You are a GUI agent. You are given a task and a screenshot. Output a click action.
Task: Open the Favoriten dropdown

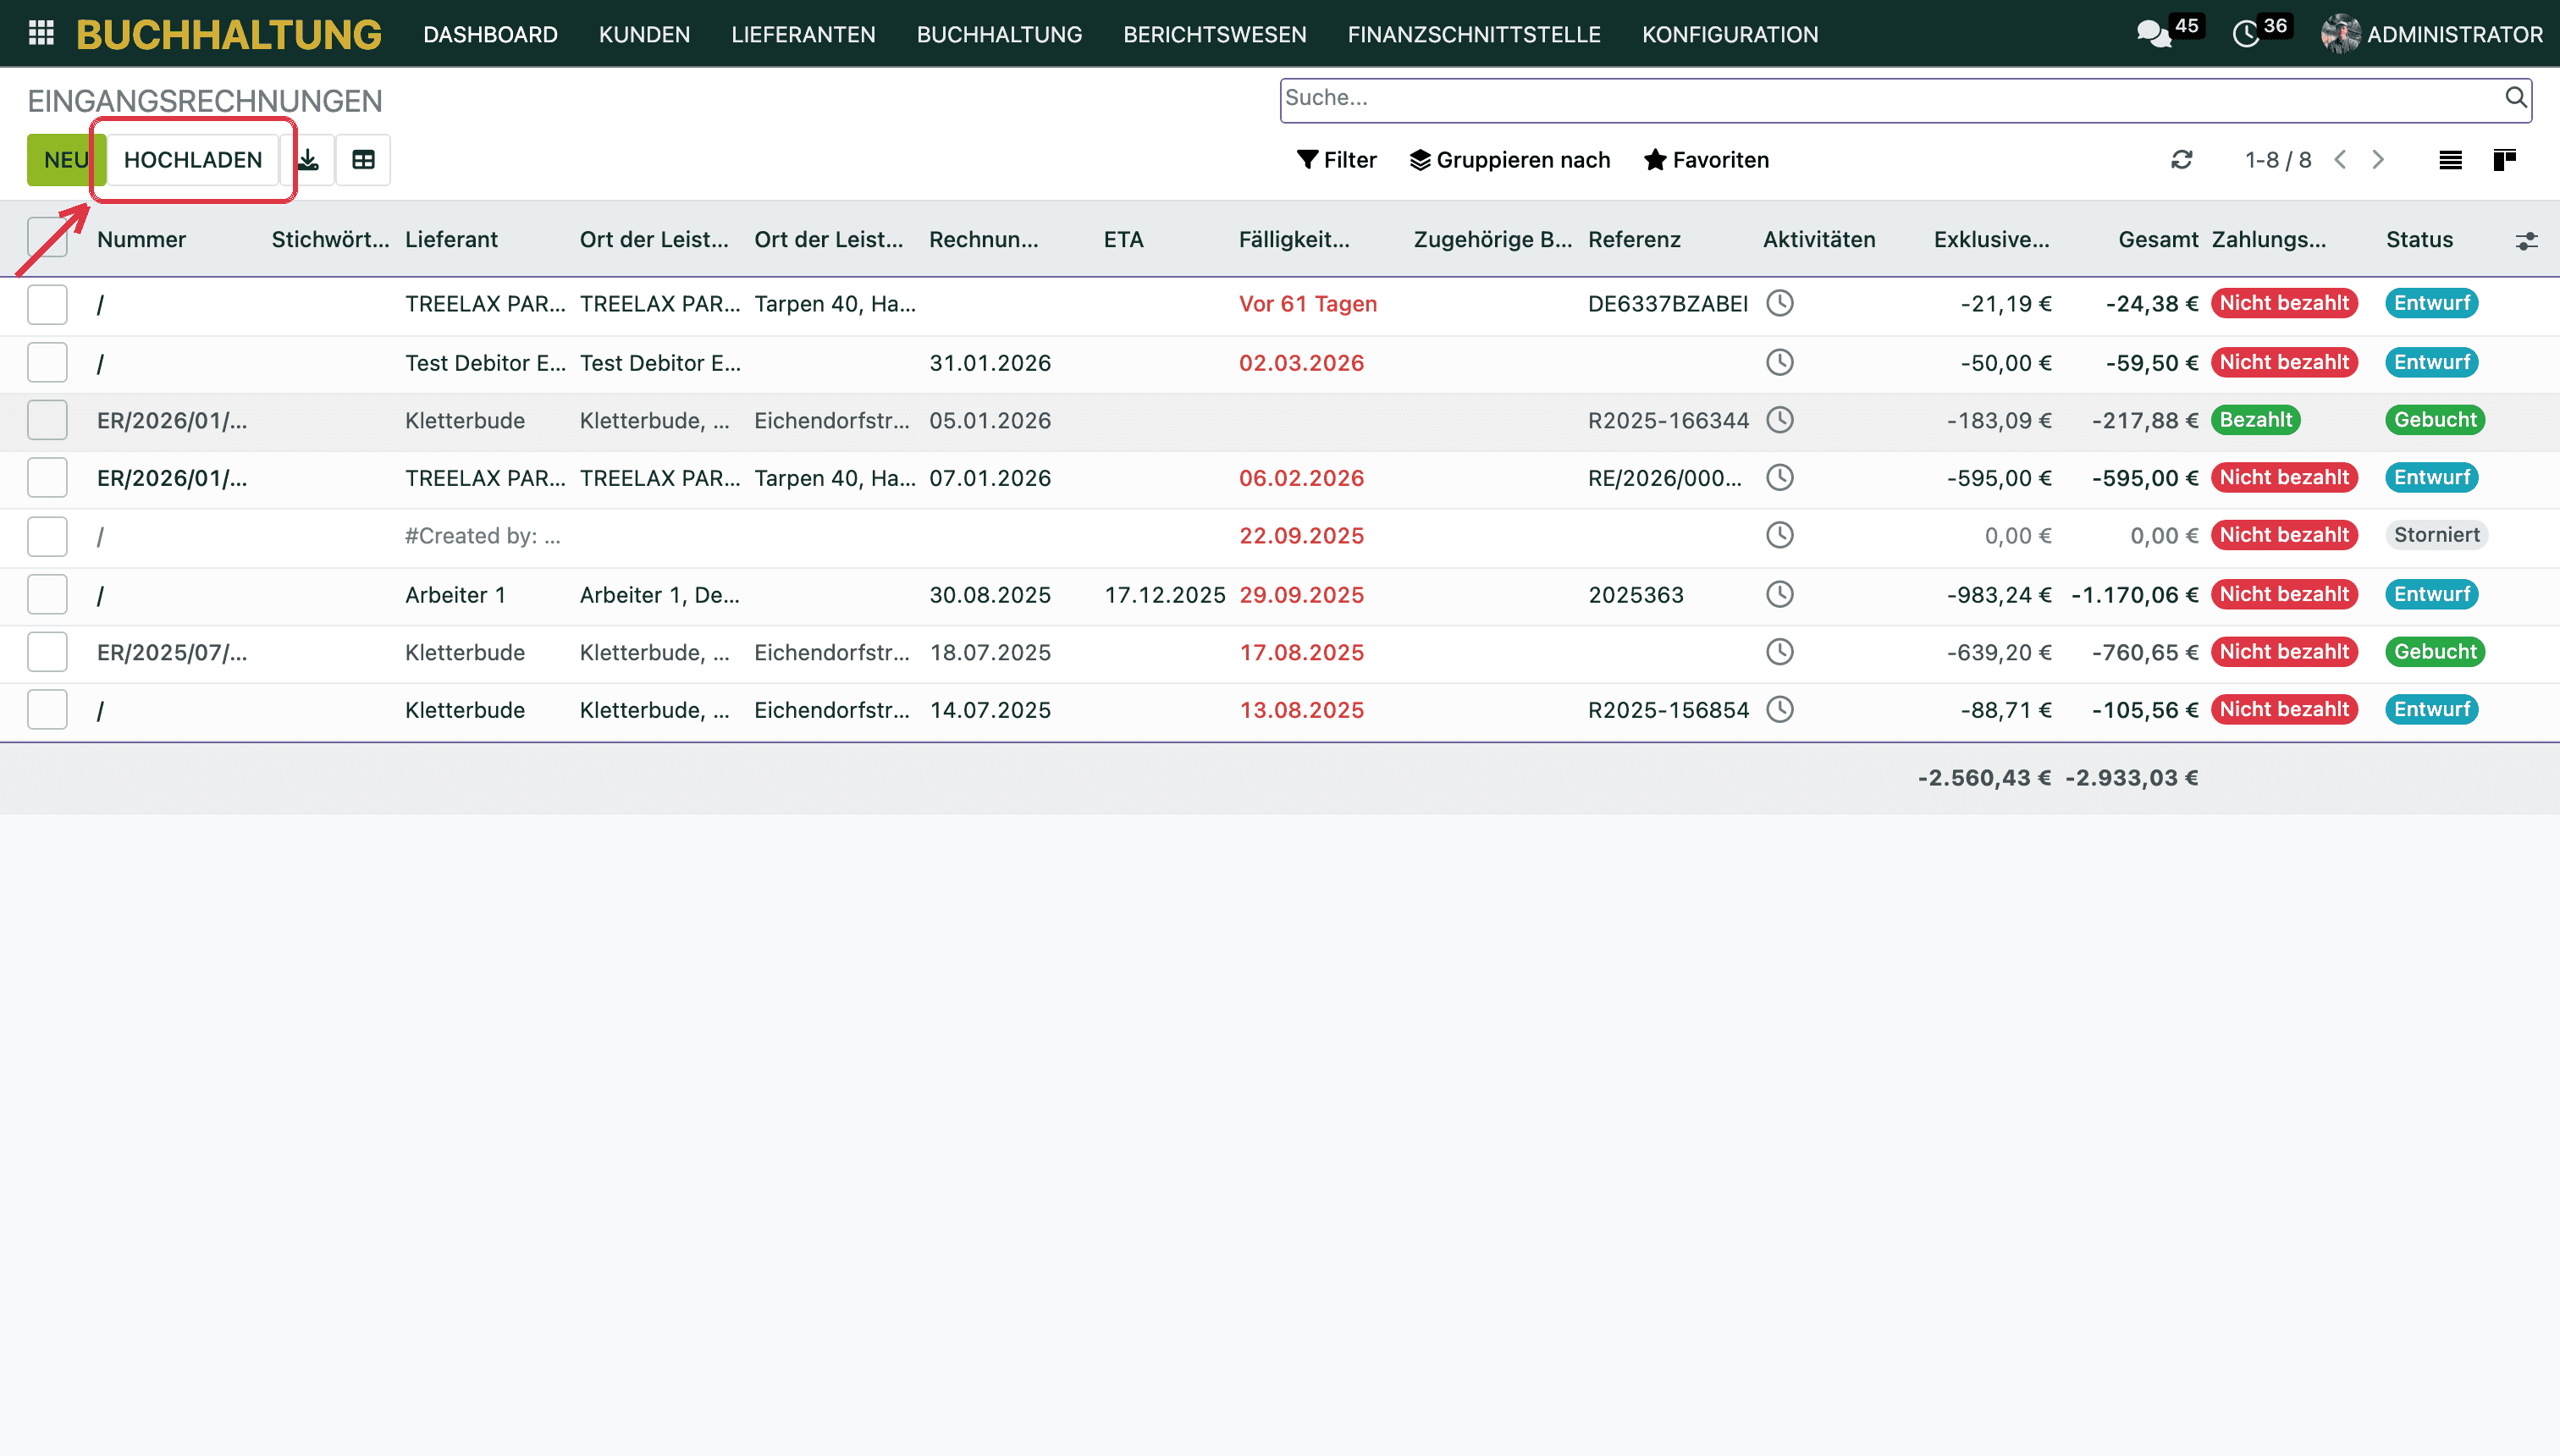pos(1706,160)
